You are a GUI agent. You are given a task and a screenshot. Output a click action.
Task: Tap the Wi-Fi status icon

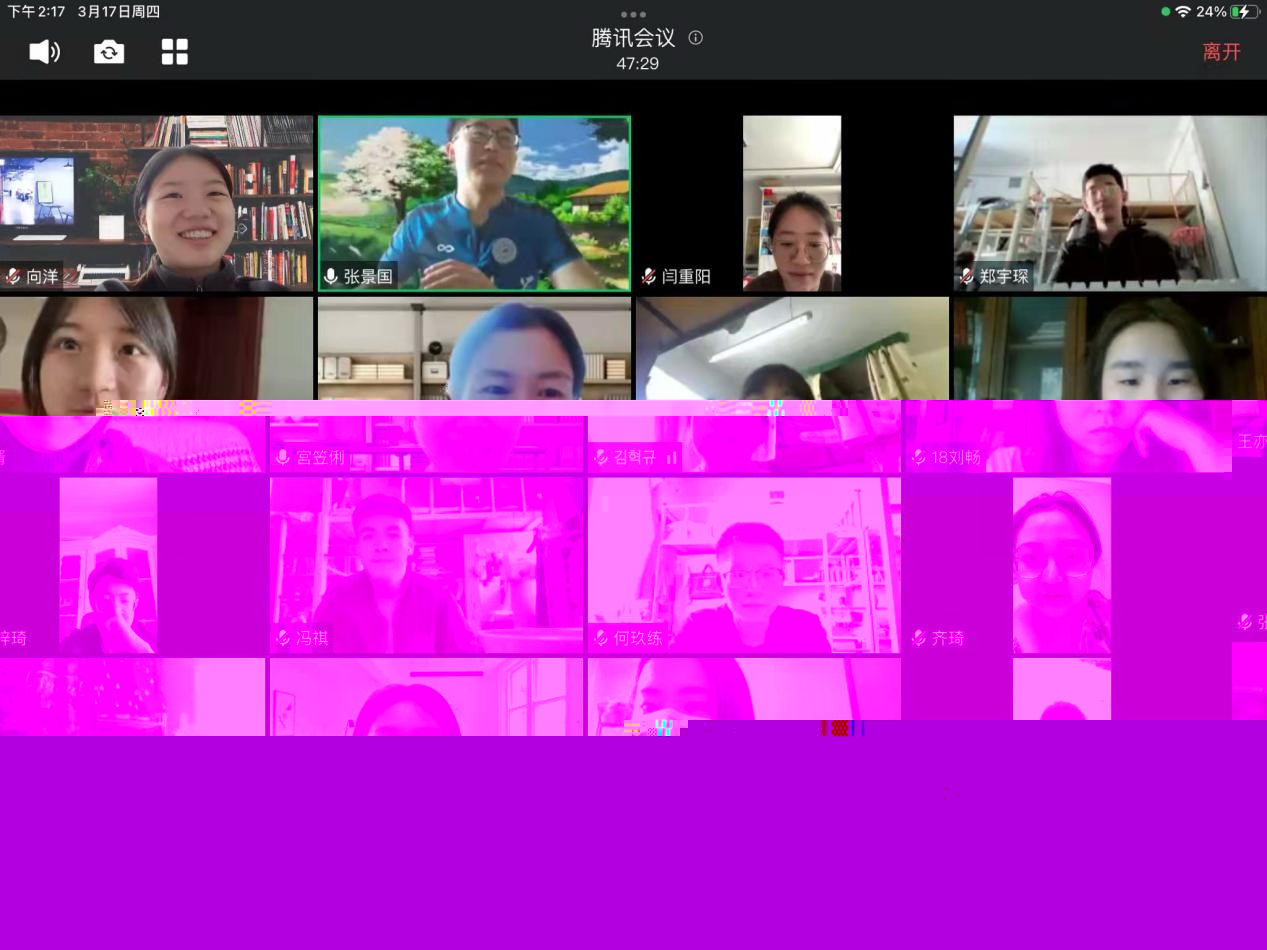pyautogui.click(x=1183, y=12)
